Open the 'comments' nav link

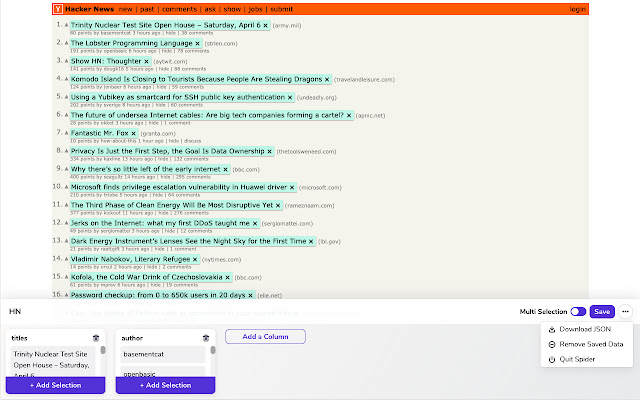(179, 9)
